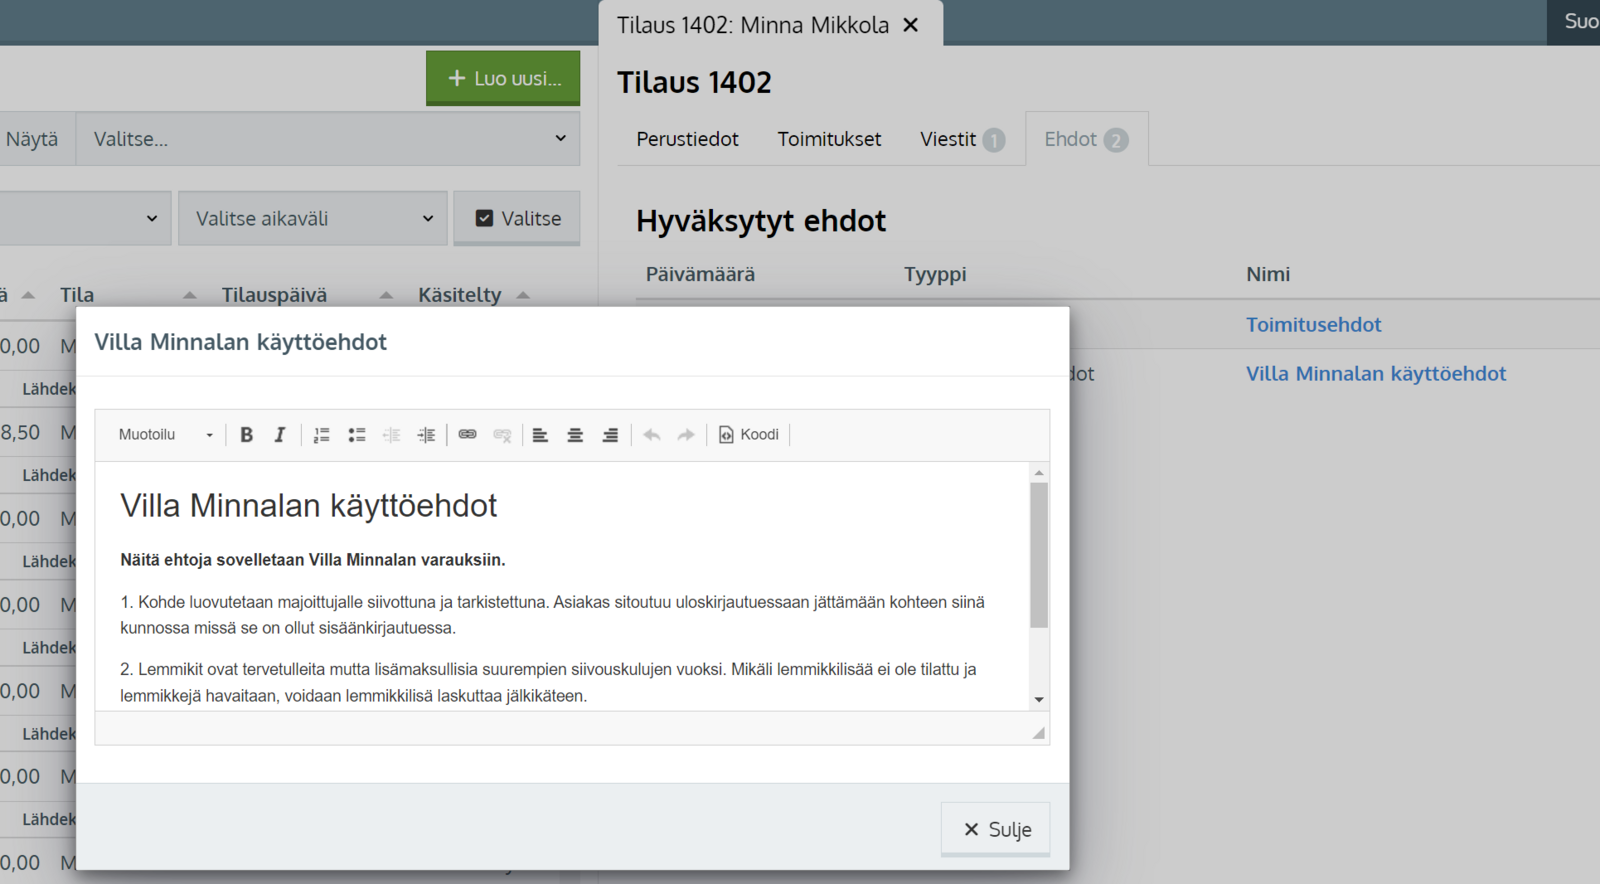Insert a bulleted list
The width and height of the screenshot is (1600, 884).
click(356, 435)
